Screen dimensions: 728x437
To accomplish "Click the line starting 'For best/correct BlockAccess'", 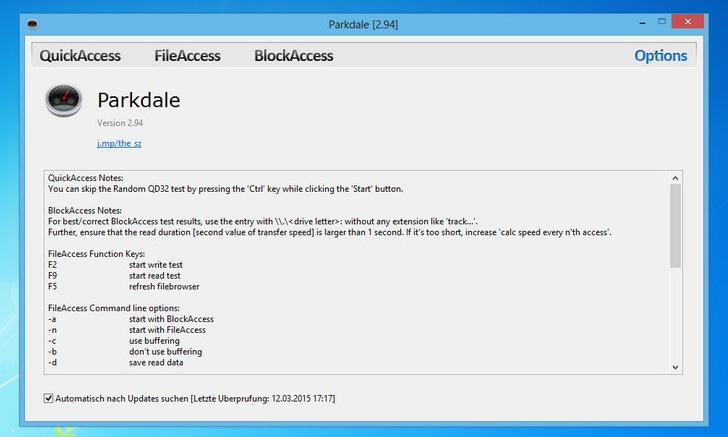I will 263,222.
